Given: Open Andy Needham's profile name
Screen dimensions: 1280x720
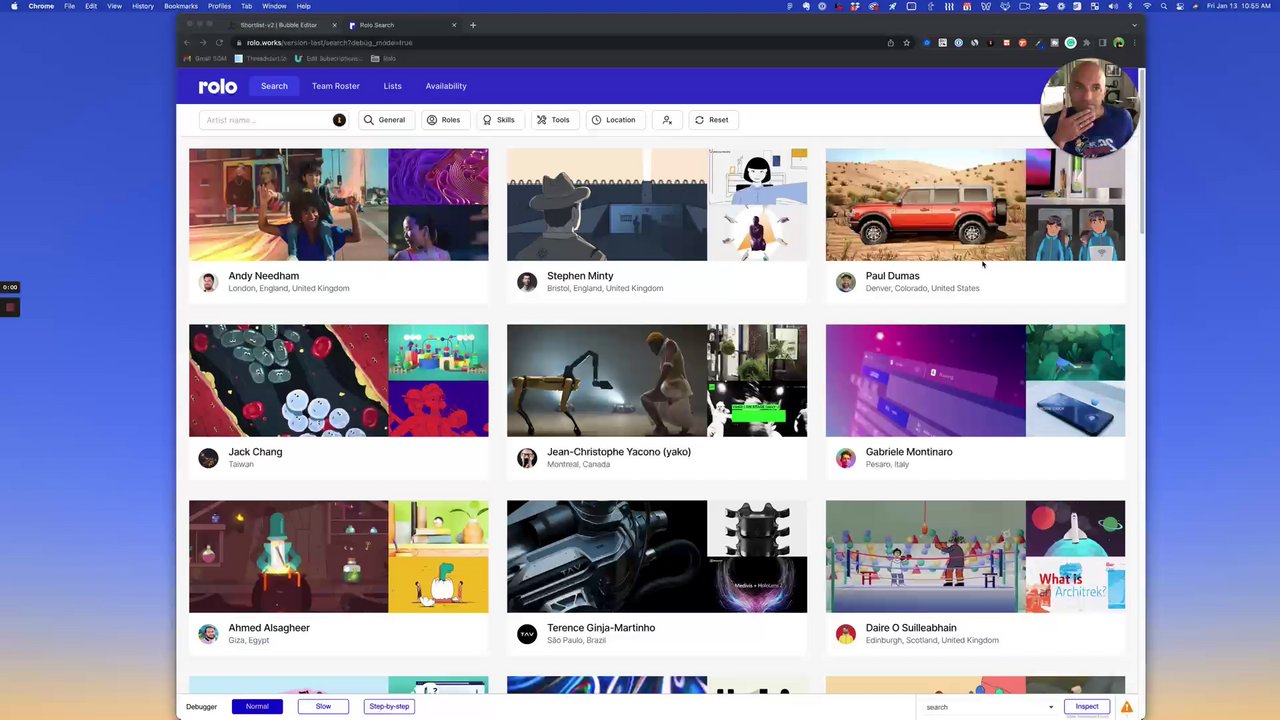Looking at the screenshot, I should [x=263, y=276].
